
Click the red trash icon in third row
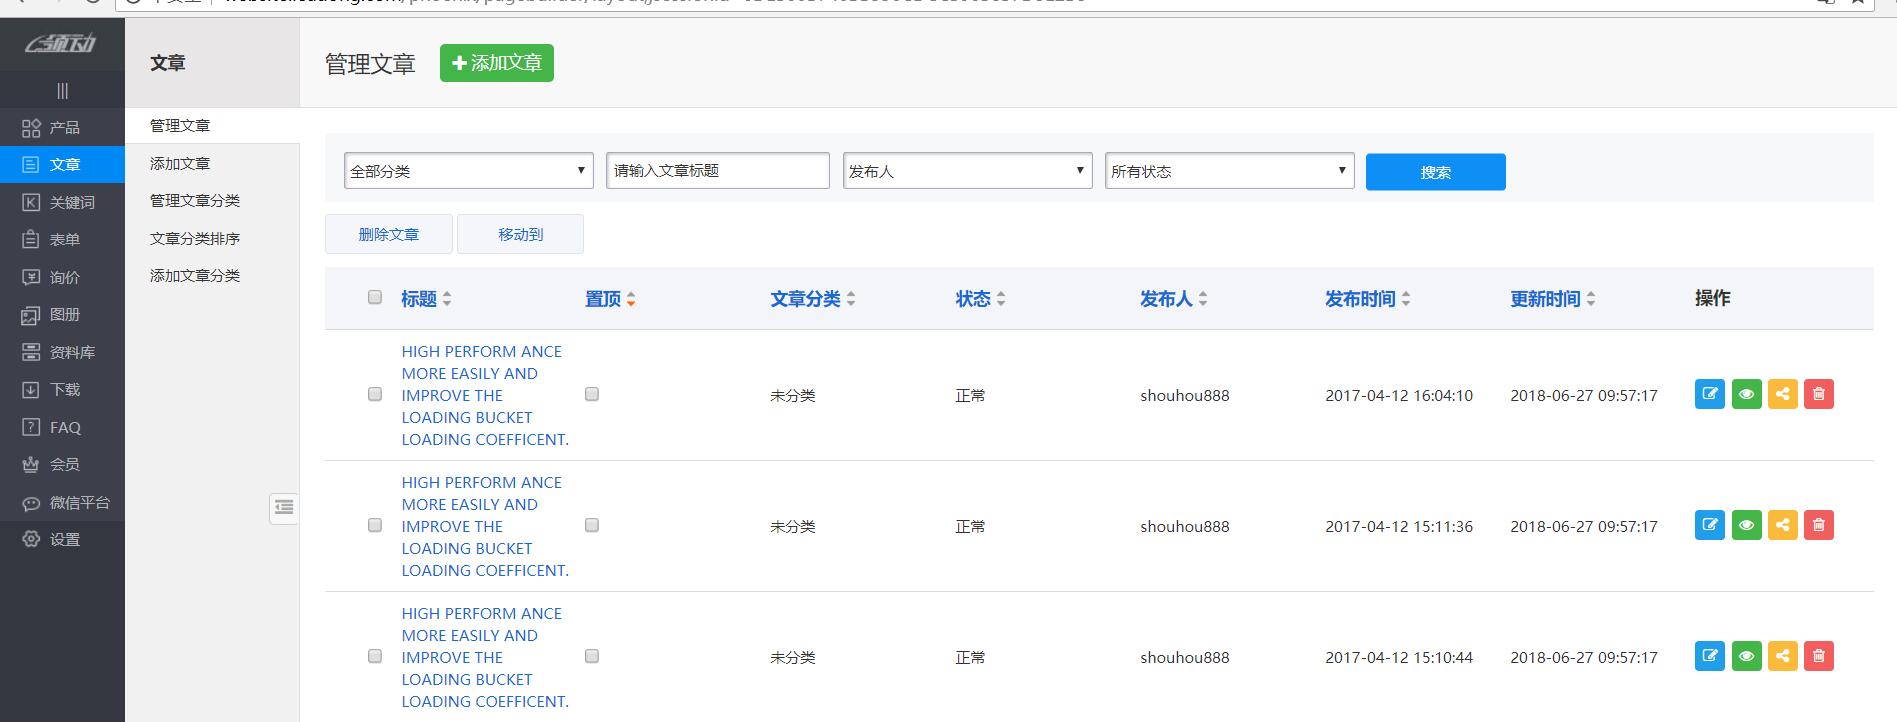tap(1818, 656)
